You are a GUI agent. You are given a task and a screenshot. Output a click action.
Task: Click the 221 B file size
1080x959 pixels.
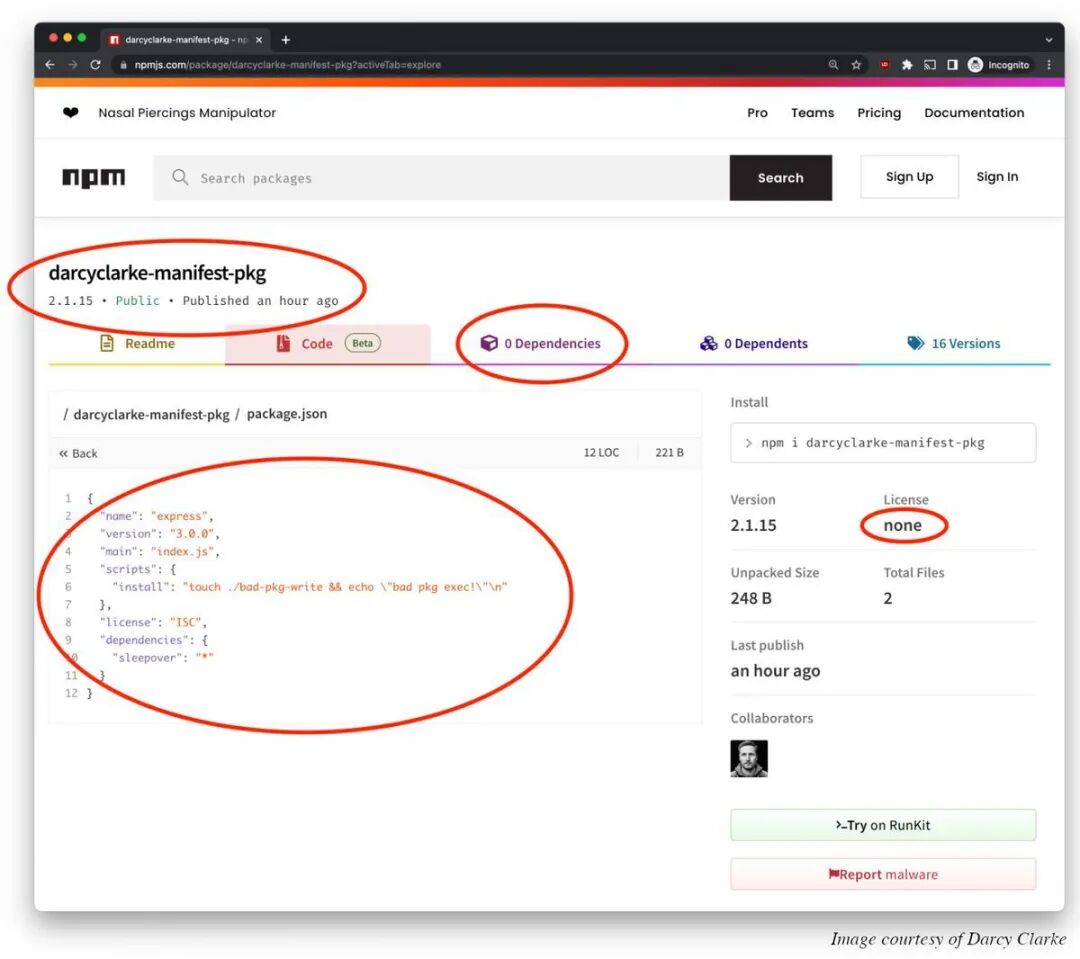669,453
